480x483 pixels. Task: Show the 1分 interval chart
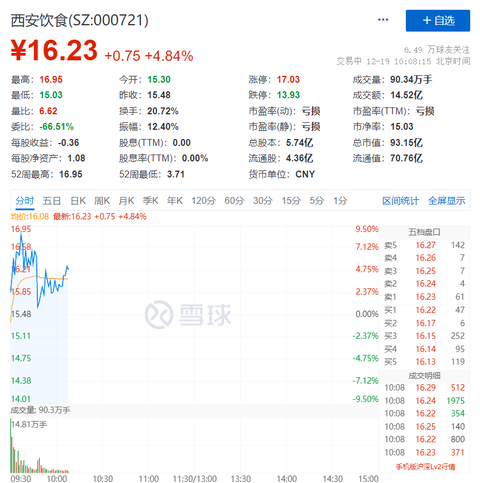point(340,201)
